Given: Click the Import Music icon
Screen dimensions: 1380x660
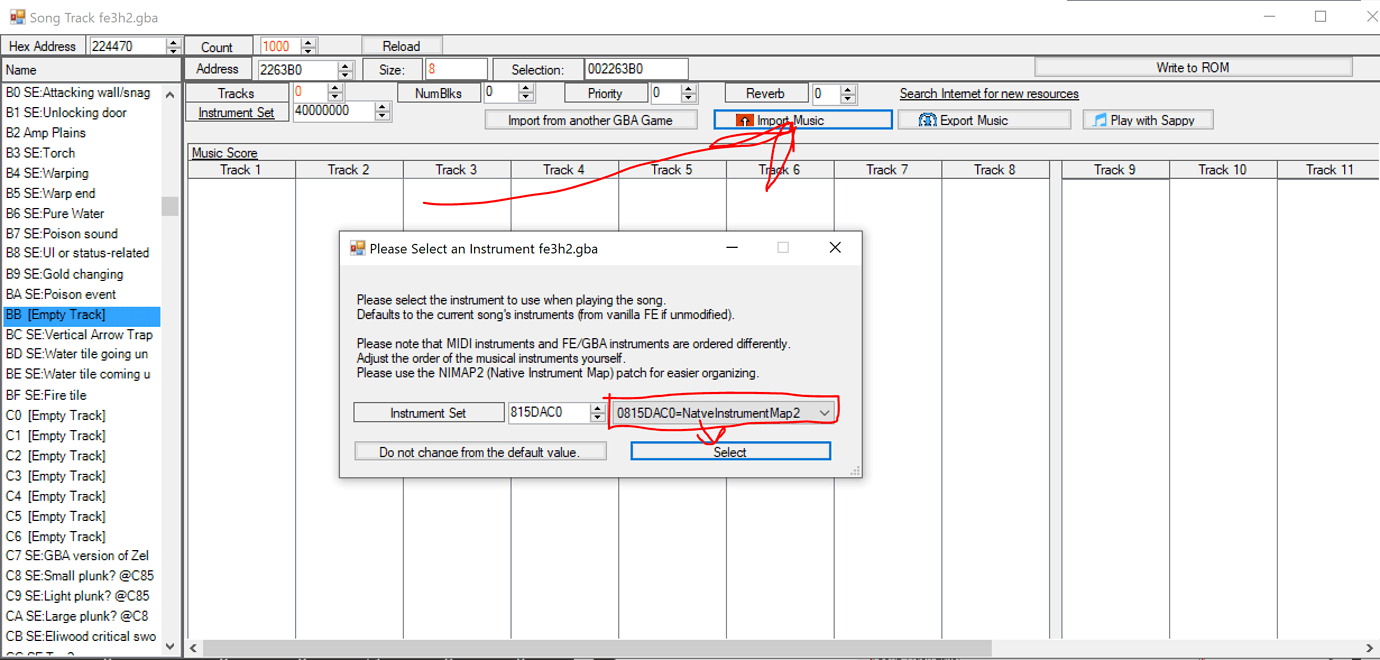Looking at the screenshot, I should (x=745, y=119).
